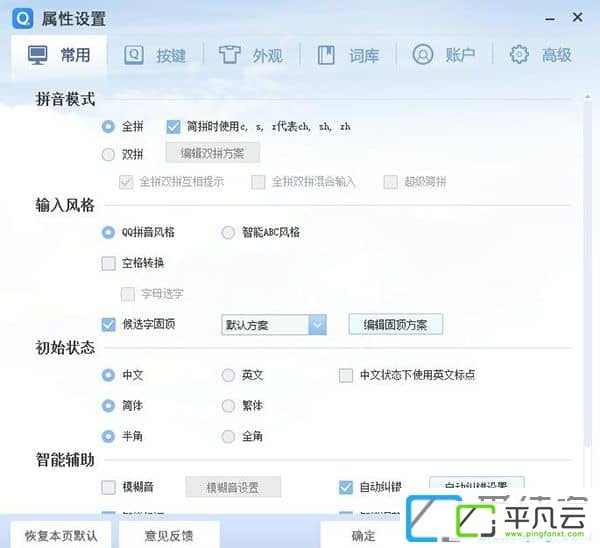Click the 编辑双拼方案 button
600x548 pixels.
point(212,153)
